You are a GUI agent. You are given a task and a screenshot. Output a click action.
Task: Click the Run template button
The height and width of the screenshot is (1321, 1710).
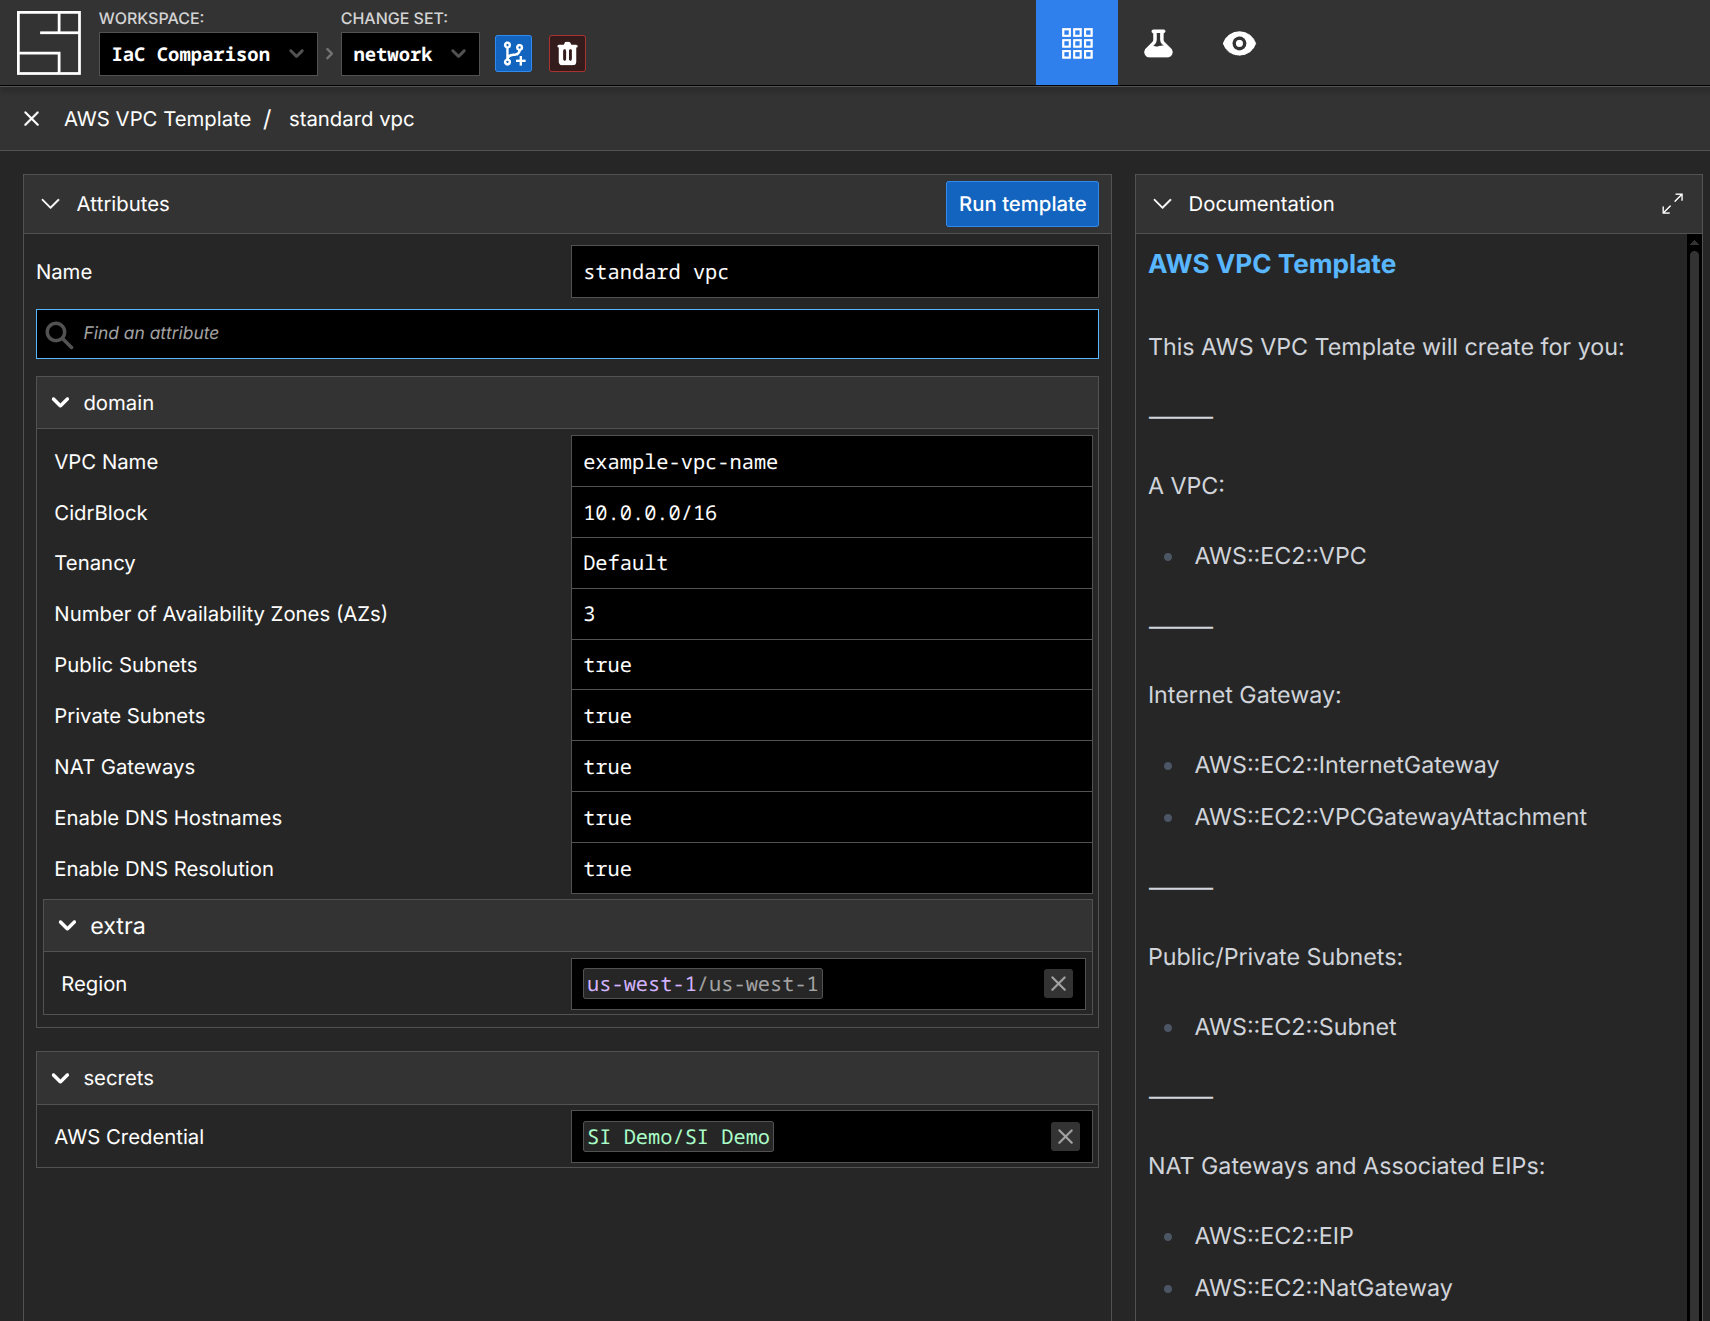click(x=1021, y=204)
